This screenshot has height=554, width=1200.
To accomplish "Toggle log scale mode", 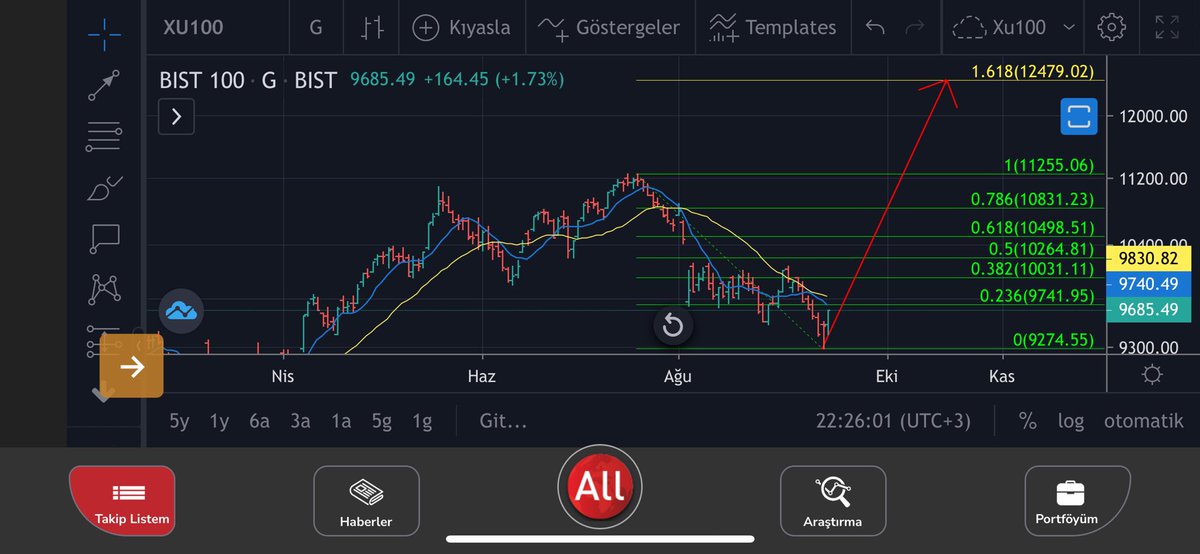I will pos(1071,421).
